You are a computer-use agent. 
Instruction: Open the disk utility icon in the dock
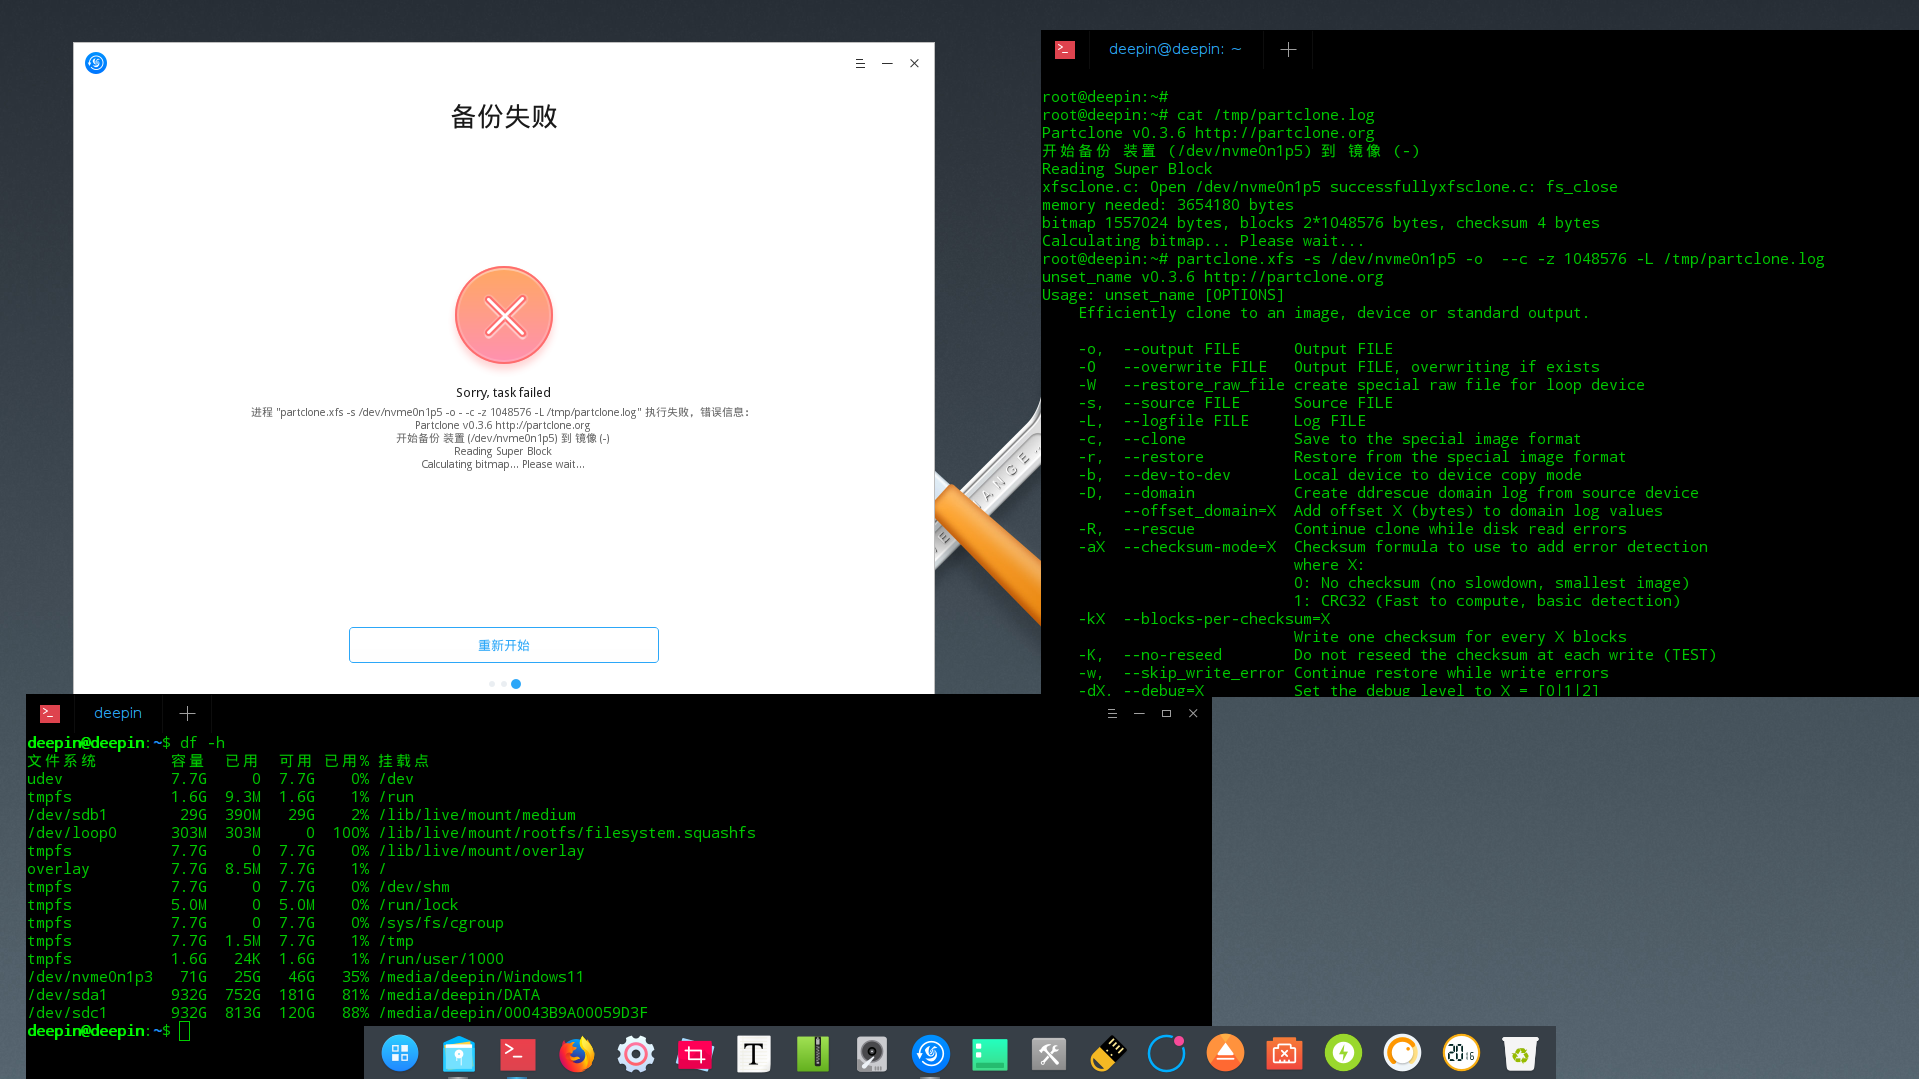[871, 1053]
